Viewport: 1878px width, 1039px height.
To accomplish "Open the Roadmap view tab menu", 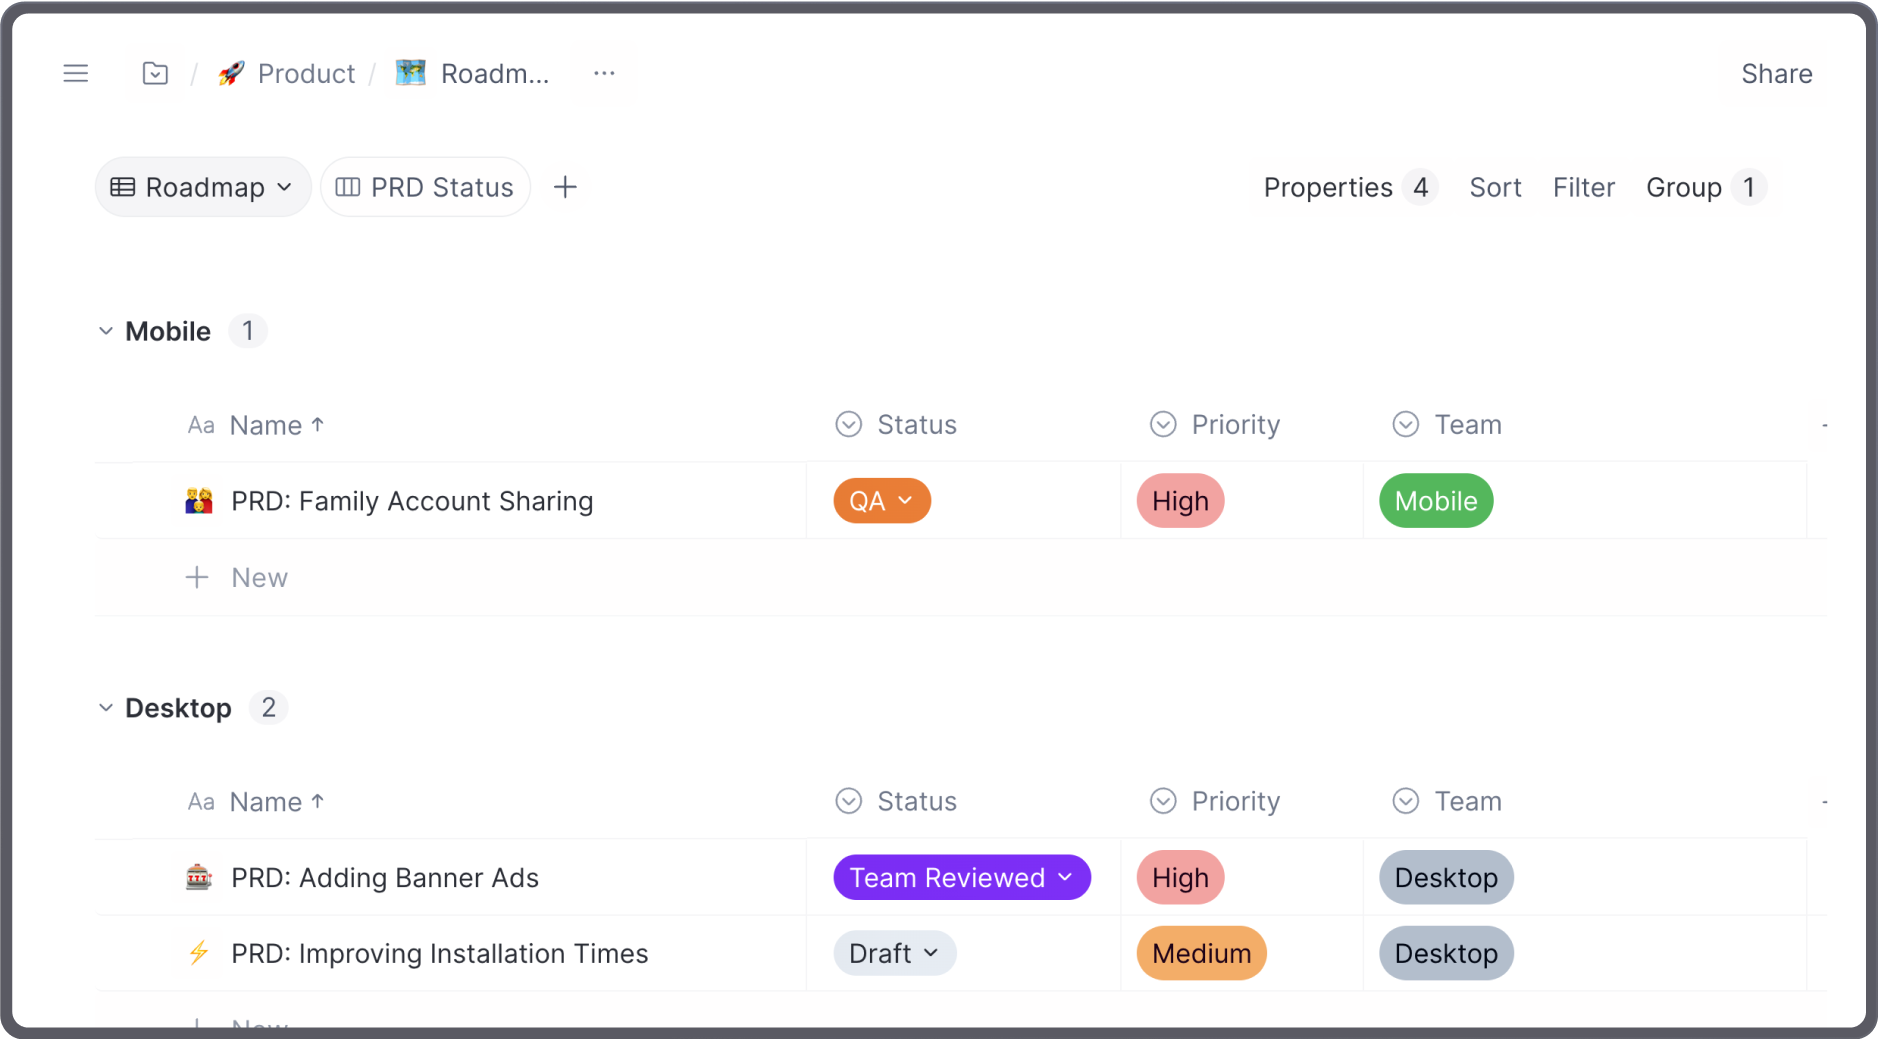I will coord(203,187).
